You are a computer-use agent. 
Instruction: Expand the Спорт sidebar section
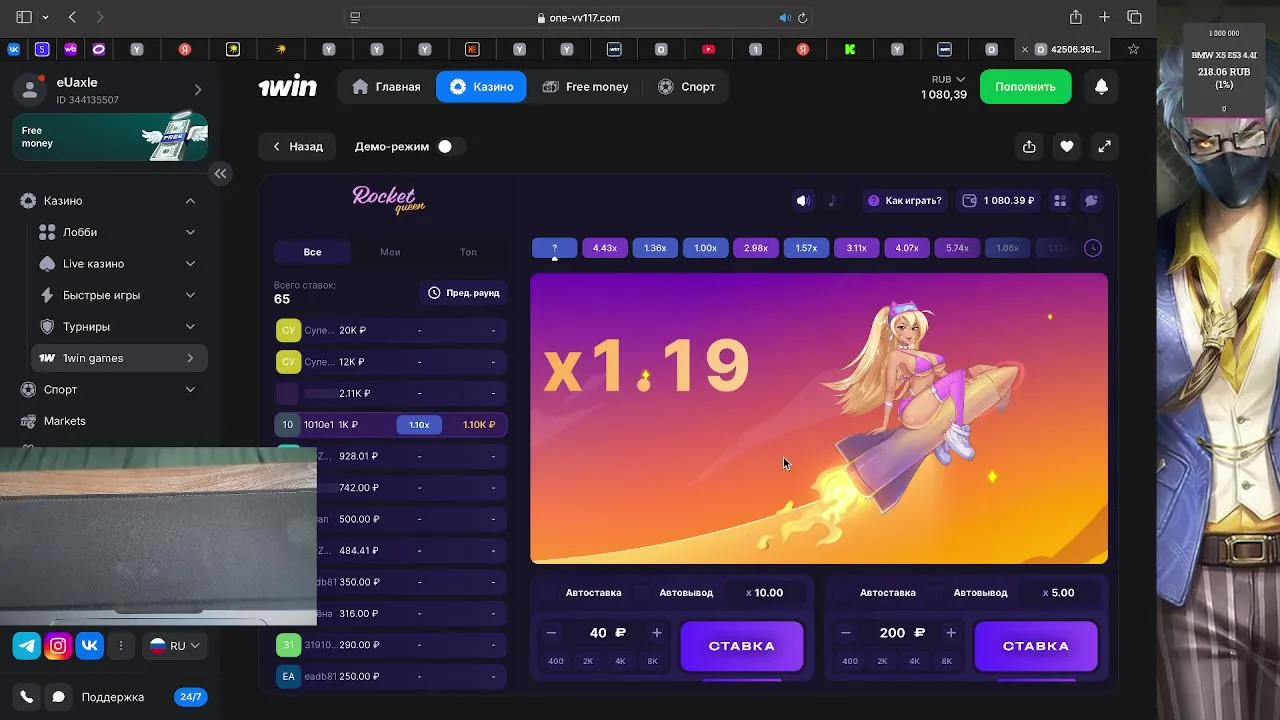(x=190, y=389)
